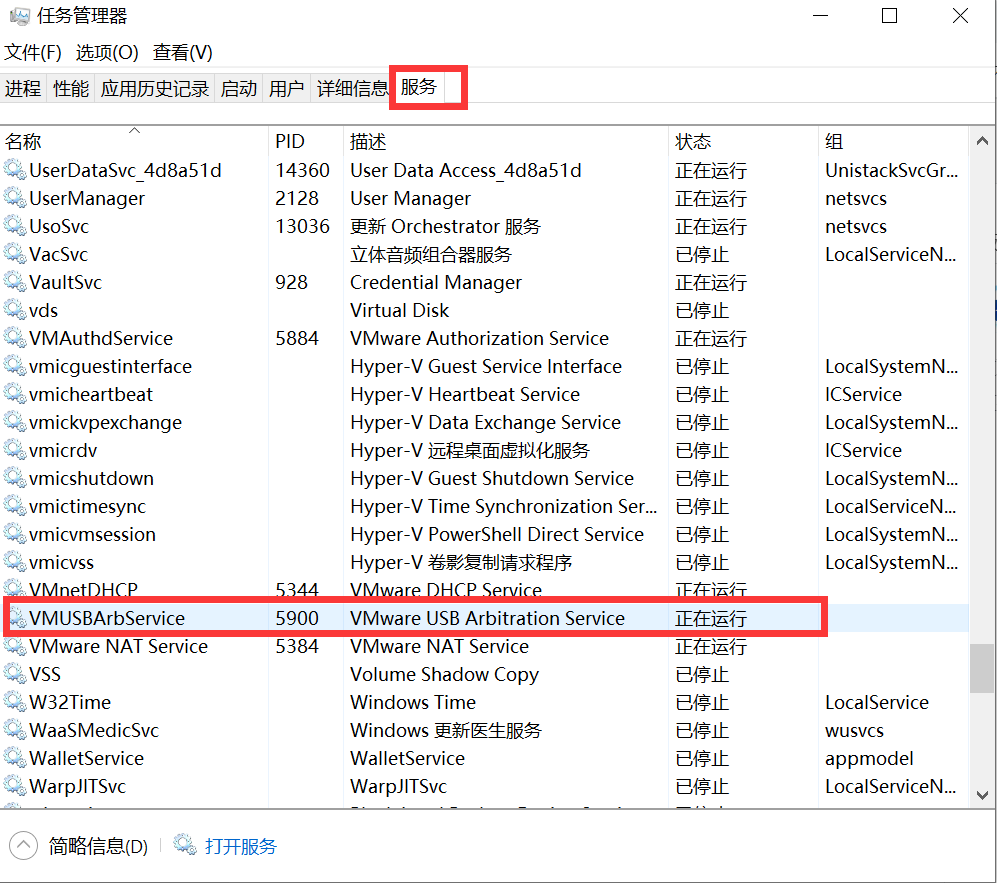
Task: Click the Credential Manager description
Action: (436, 282)
